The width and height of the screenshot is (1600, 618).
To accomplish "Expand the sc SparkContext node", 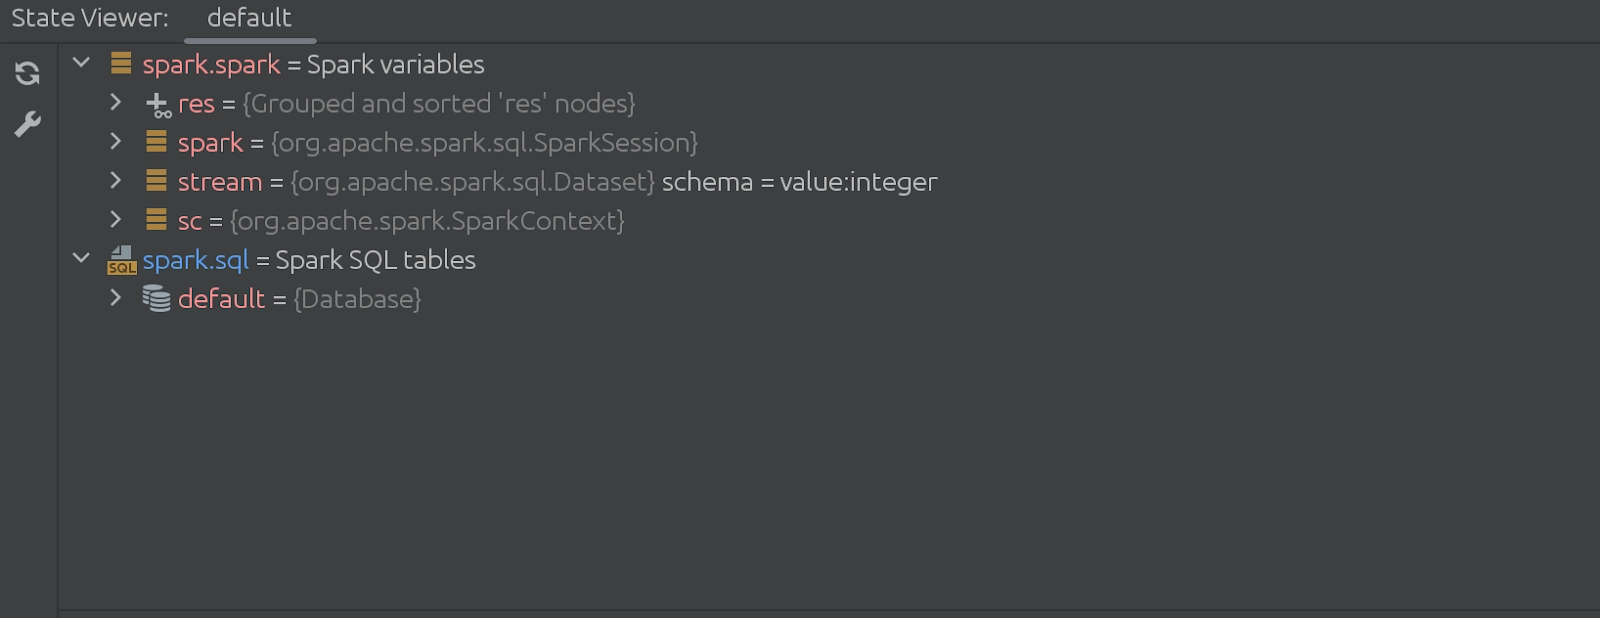I will tap(116, 219).
